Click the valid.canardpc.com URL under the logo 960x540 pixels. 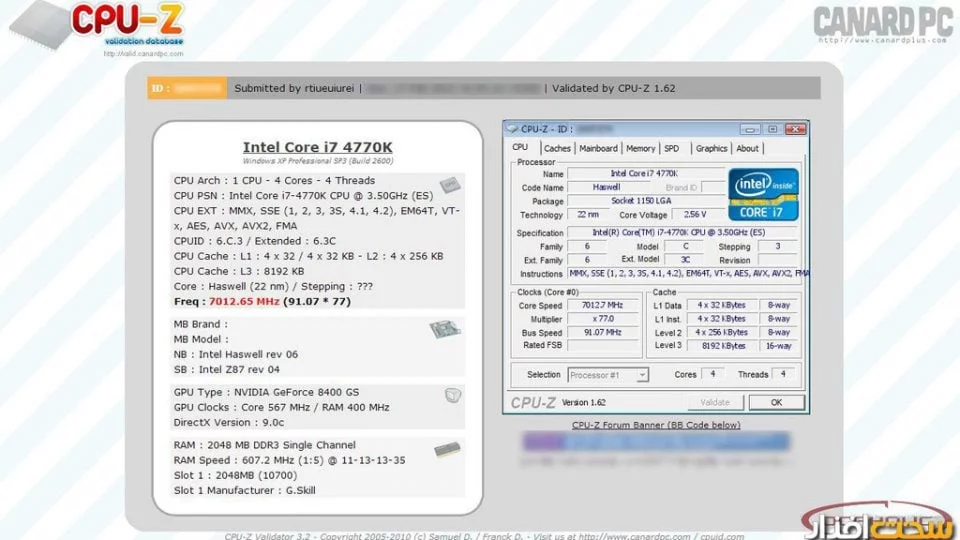[x=143, y=54]
